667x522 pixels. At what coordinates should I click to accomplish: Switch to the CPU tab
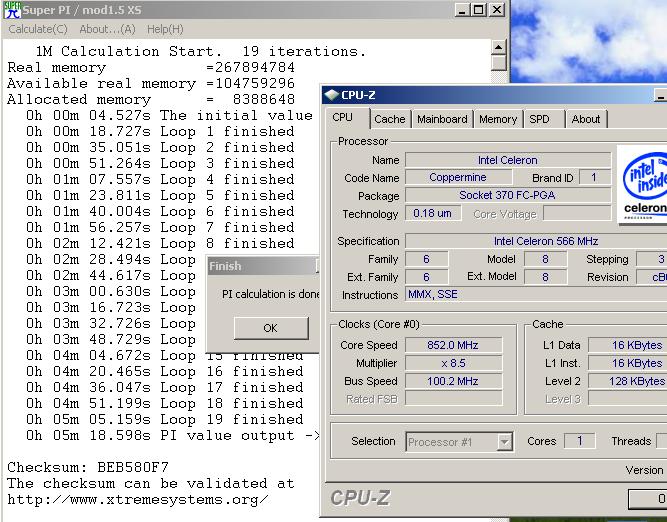pos(342,117)
